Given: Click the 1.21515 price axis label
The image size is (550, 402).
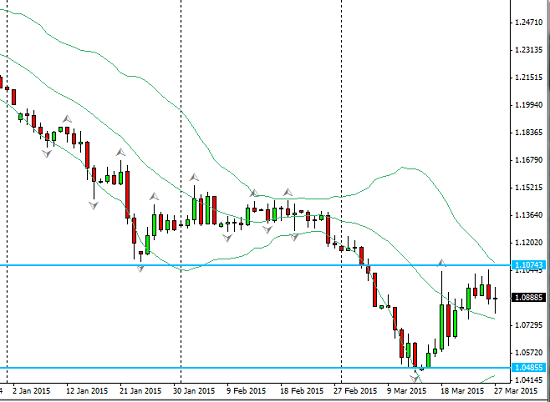Looking at the screenshot, I should click(x=529, y=78).
